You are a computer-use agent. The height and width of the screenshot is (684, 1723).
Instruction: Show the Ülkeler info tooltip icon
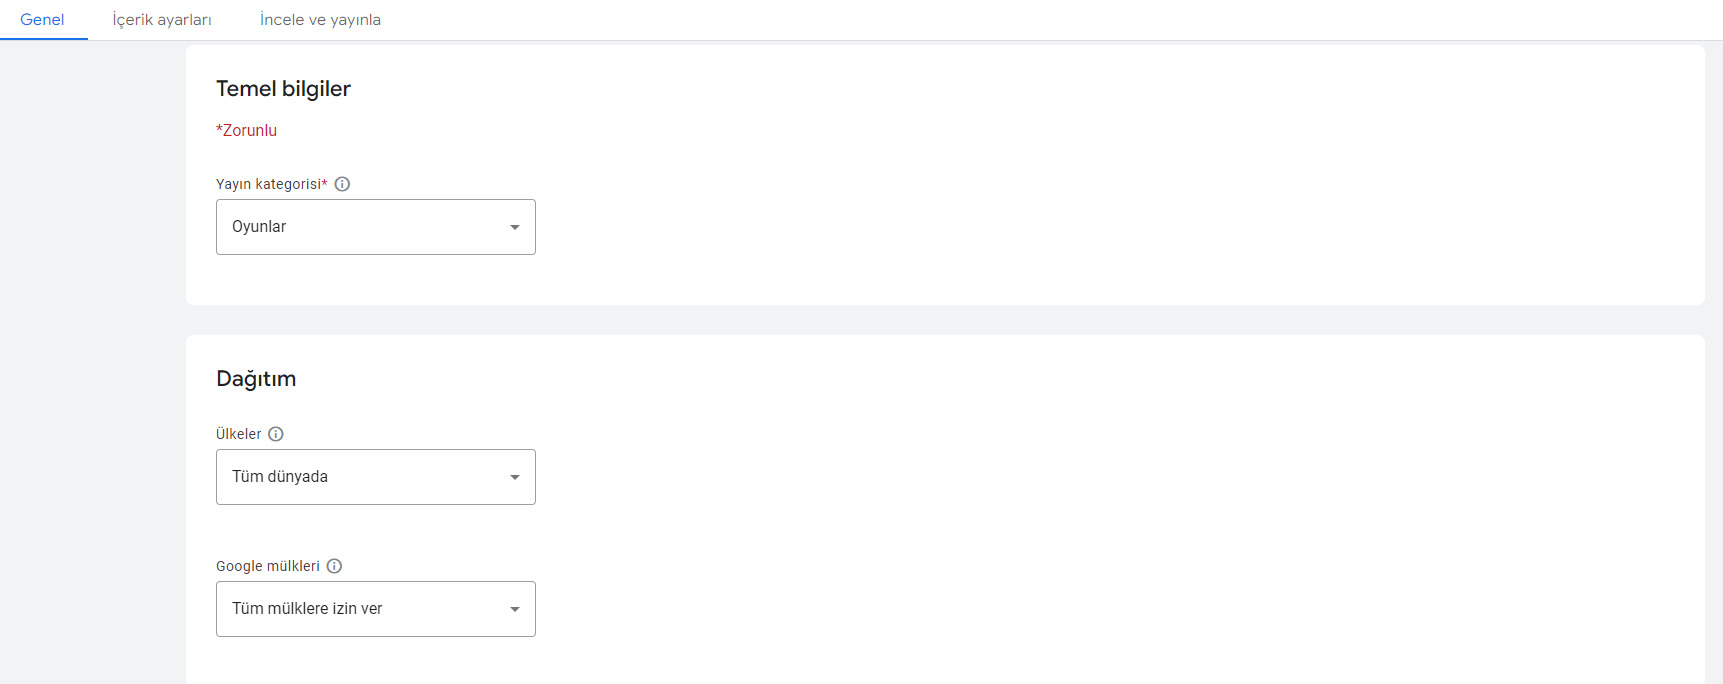point(276,434)
